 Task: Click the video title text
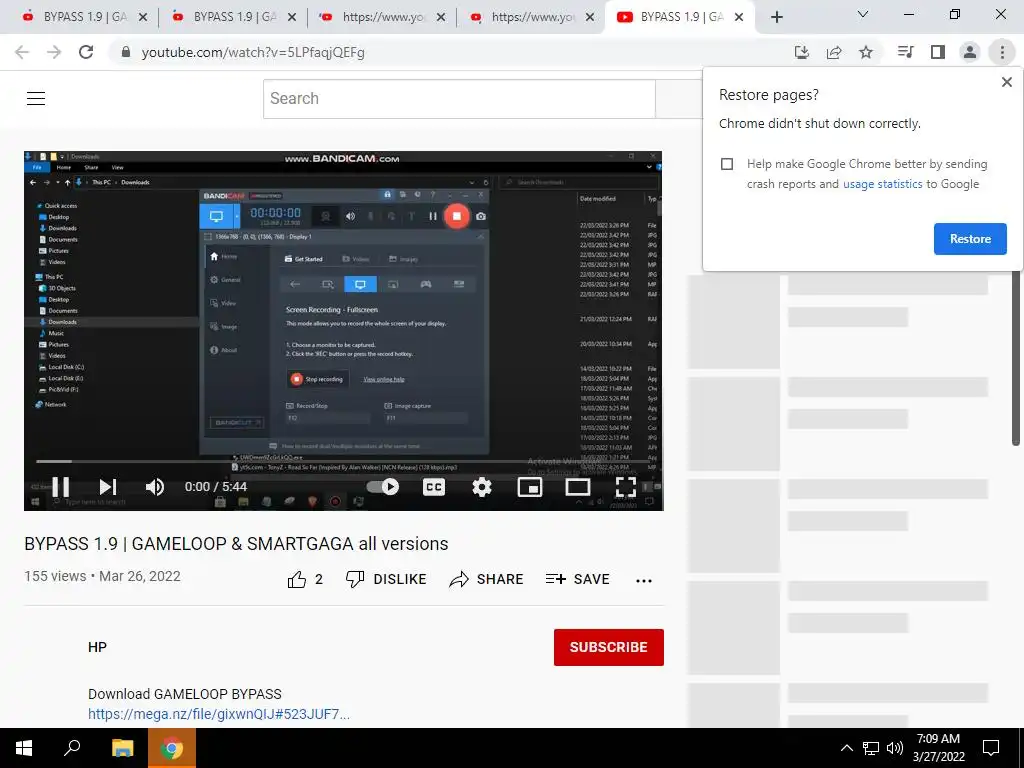[x=236, y=544]
